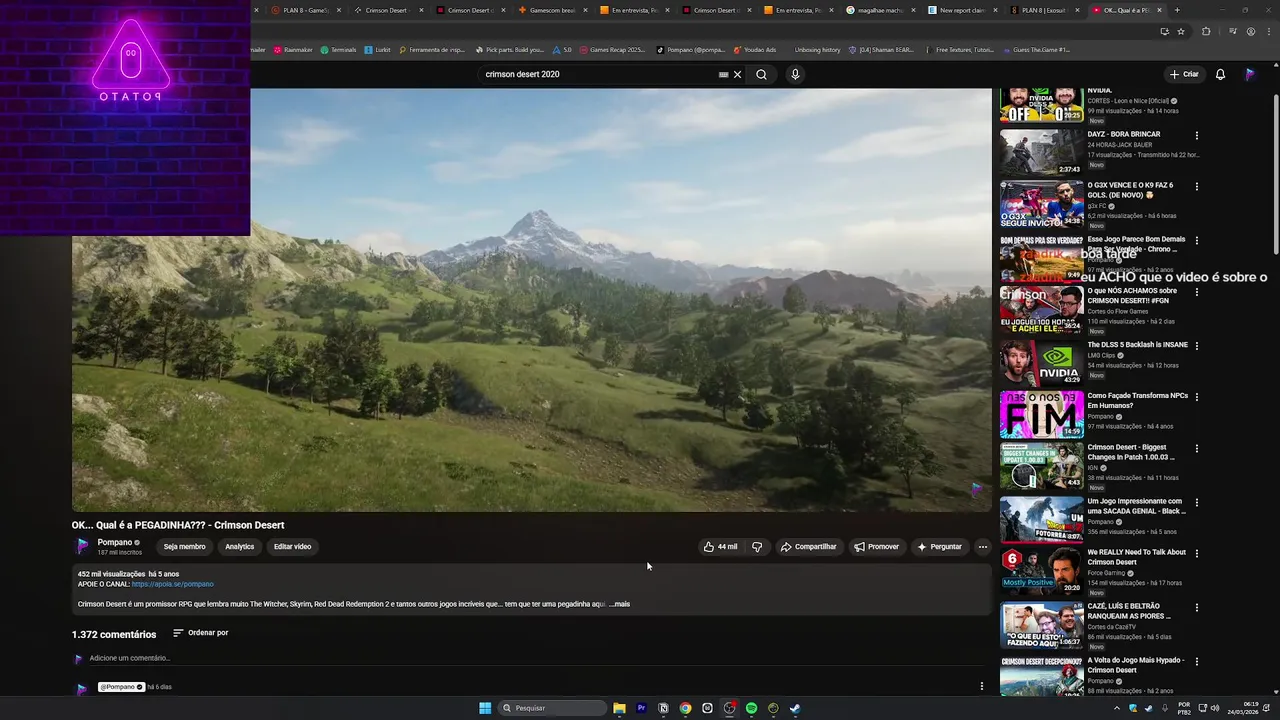Screen dimensions: 1280x720
Task: Clear the search box with the X
Action: 738,74
